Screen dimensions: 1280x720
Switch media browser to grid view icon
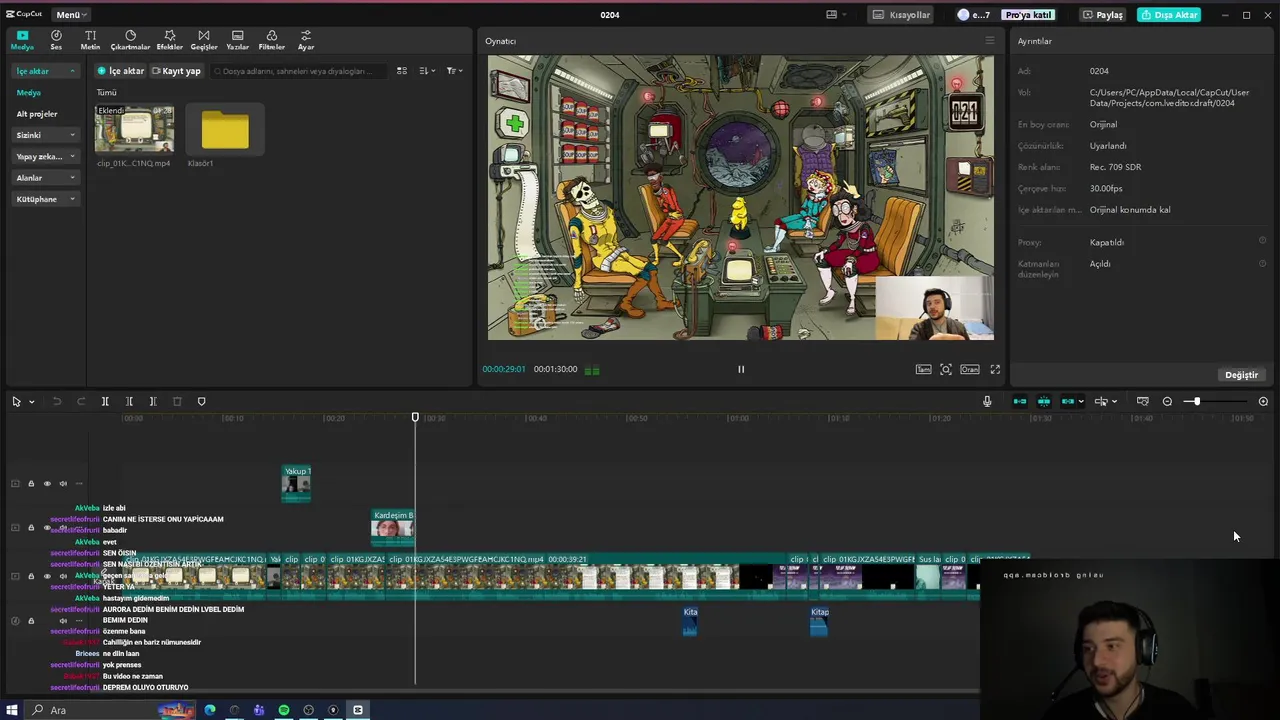(402, 71)
